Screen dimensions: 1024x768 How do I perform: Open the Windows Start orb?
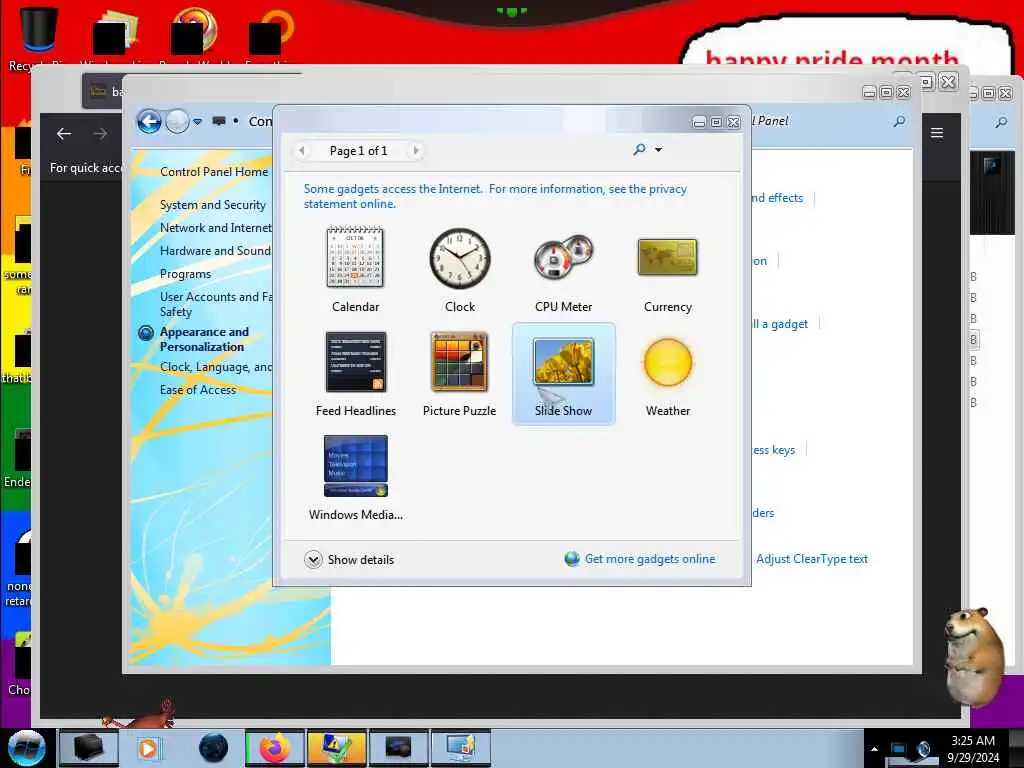27,748
